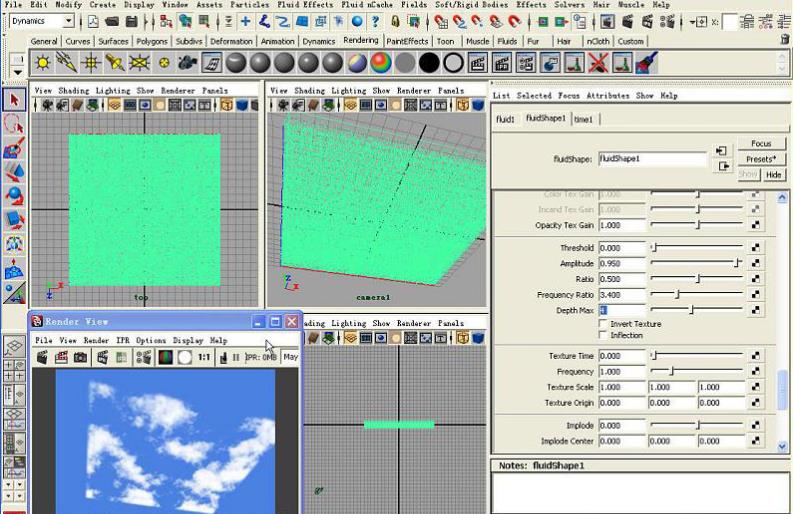The width and height of the screenshot is (793, 514).
Task: Click the map button for Implode
Action: point(756,425)
